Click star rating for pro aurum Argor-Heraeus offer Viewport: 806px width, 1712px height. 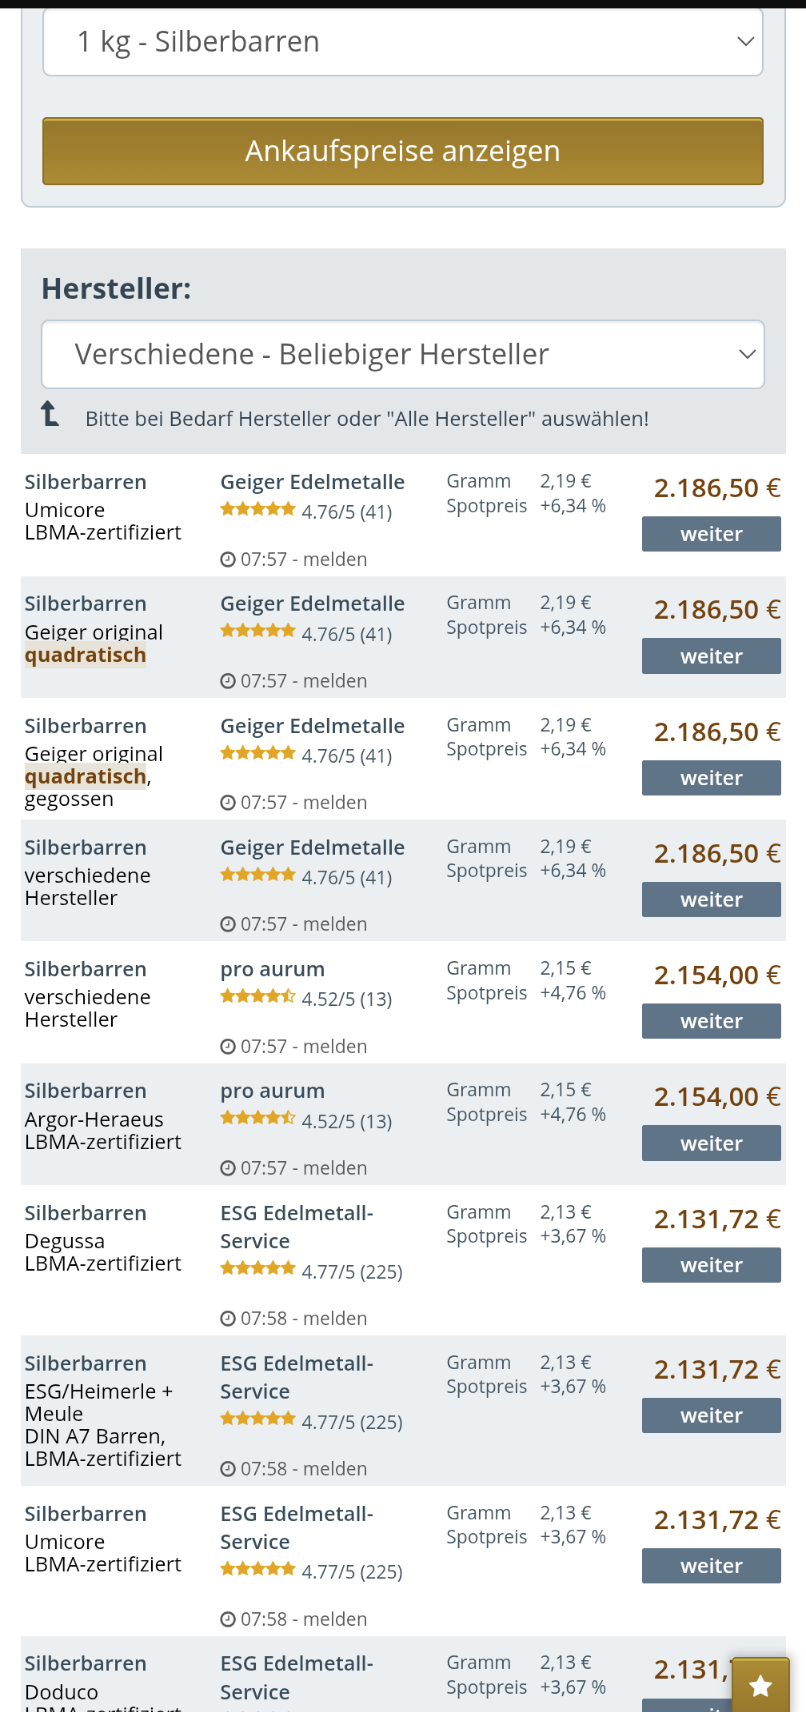pos(258,1119)
